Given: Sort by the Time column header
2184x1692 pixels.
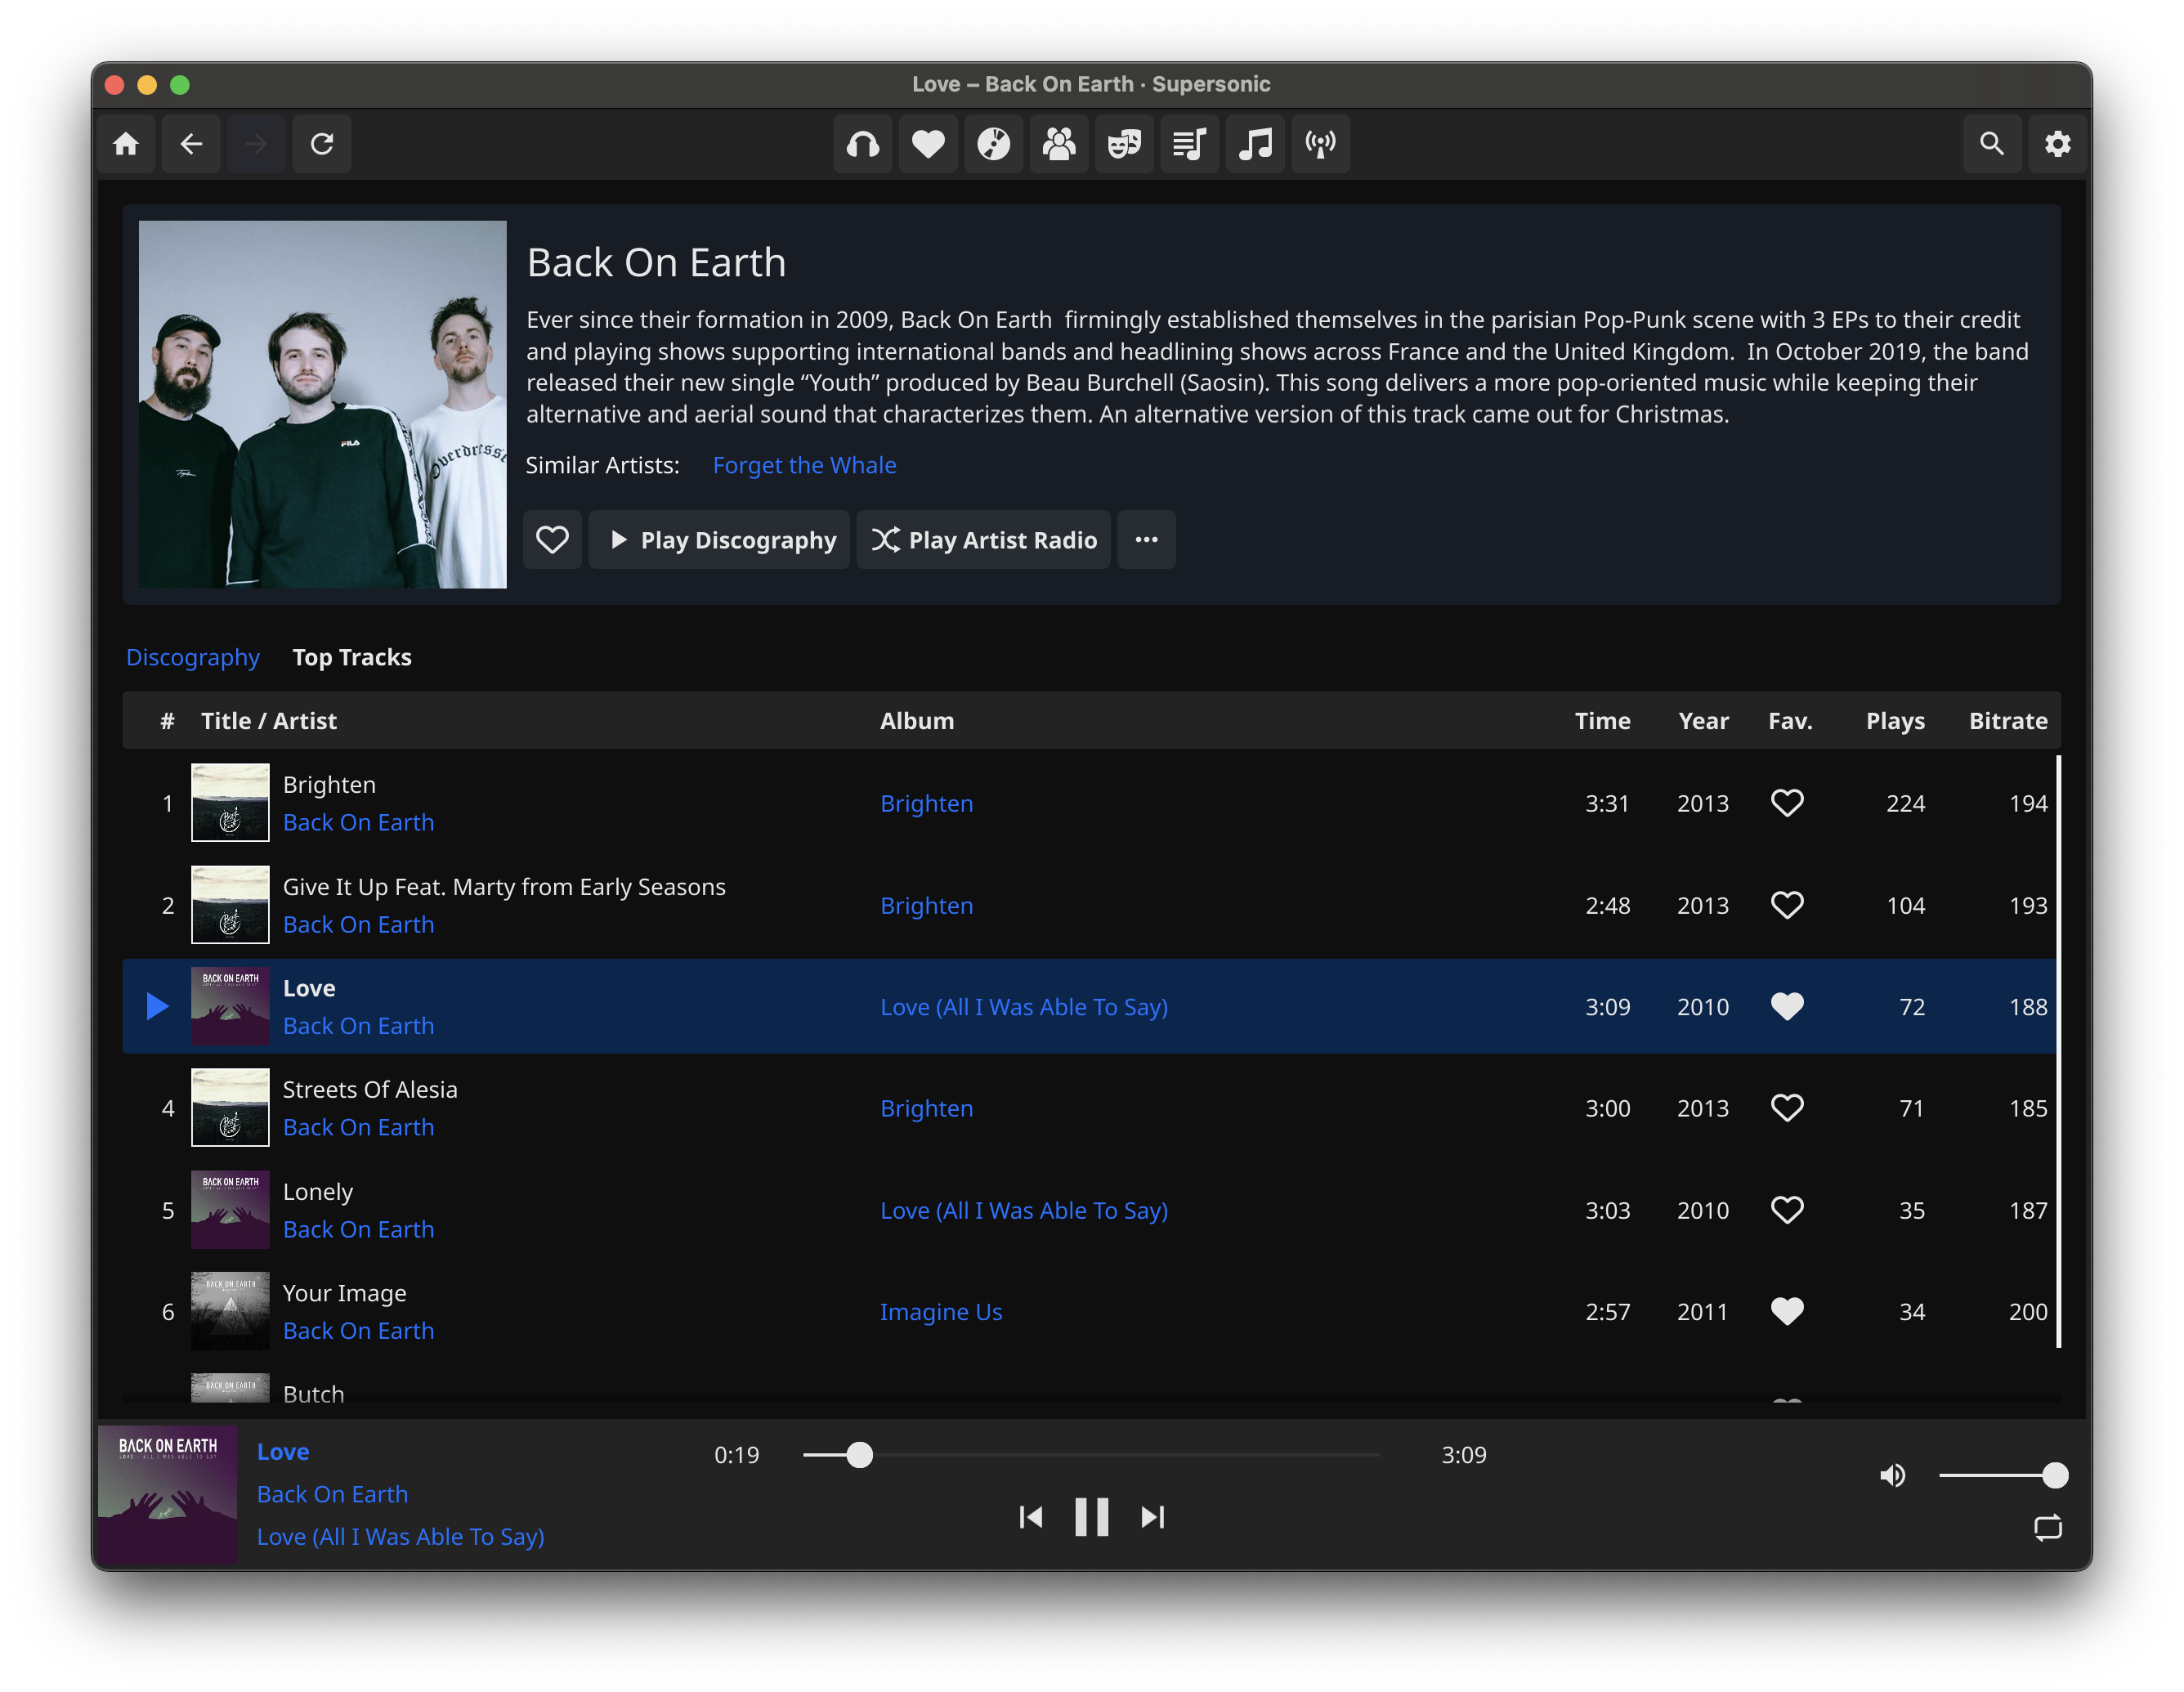Looking at the screenshot, I should tap(1602, 720).
